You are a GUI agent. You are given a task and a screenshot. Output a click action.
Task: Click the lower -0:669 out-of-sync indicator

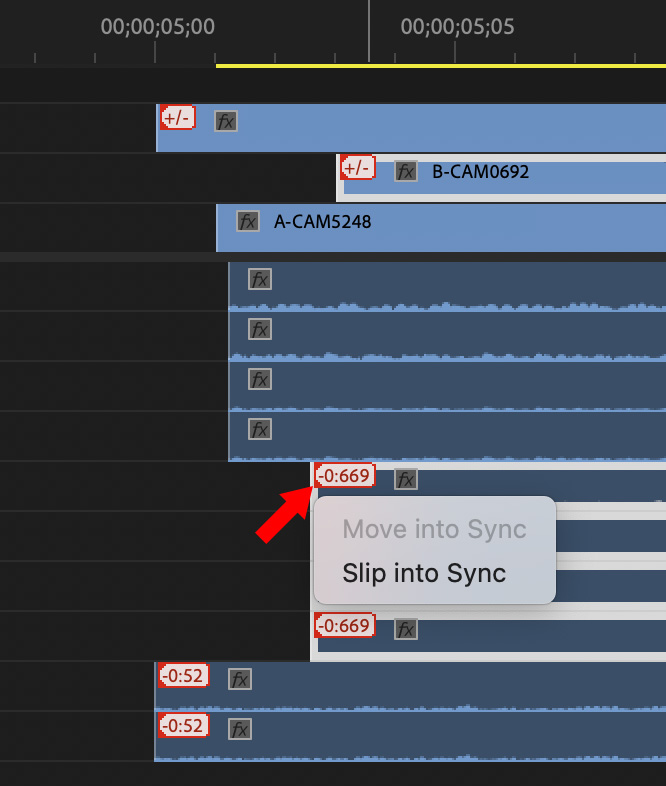(x=345, y=626)
